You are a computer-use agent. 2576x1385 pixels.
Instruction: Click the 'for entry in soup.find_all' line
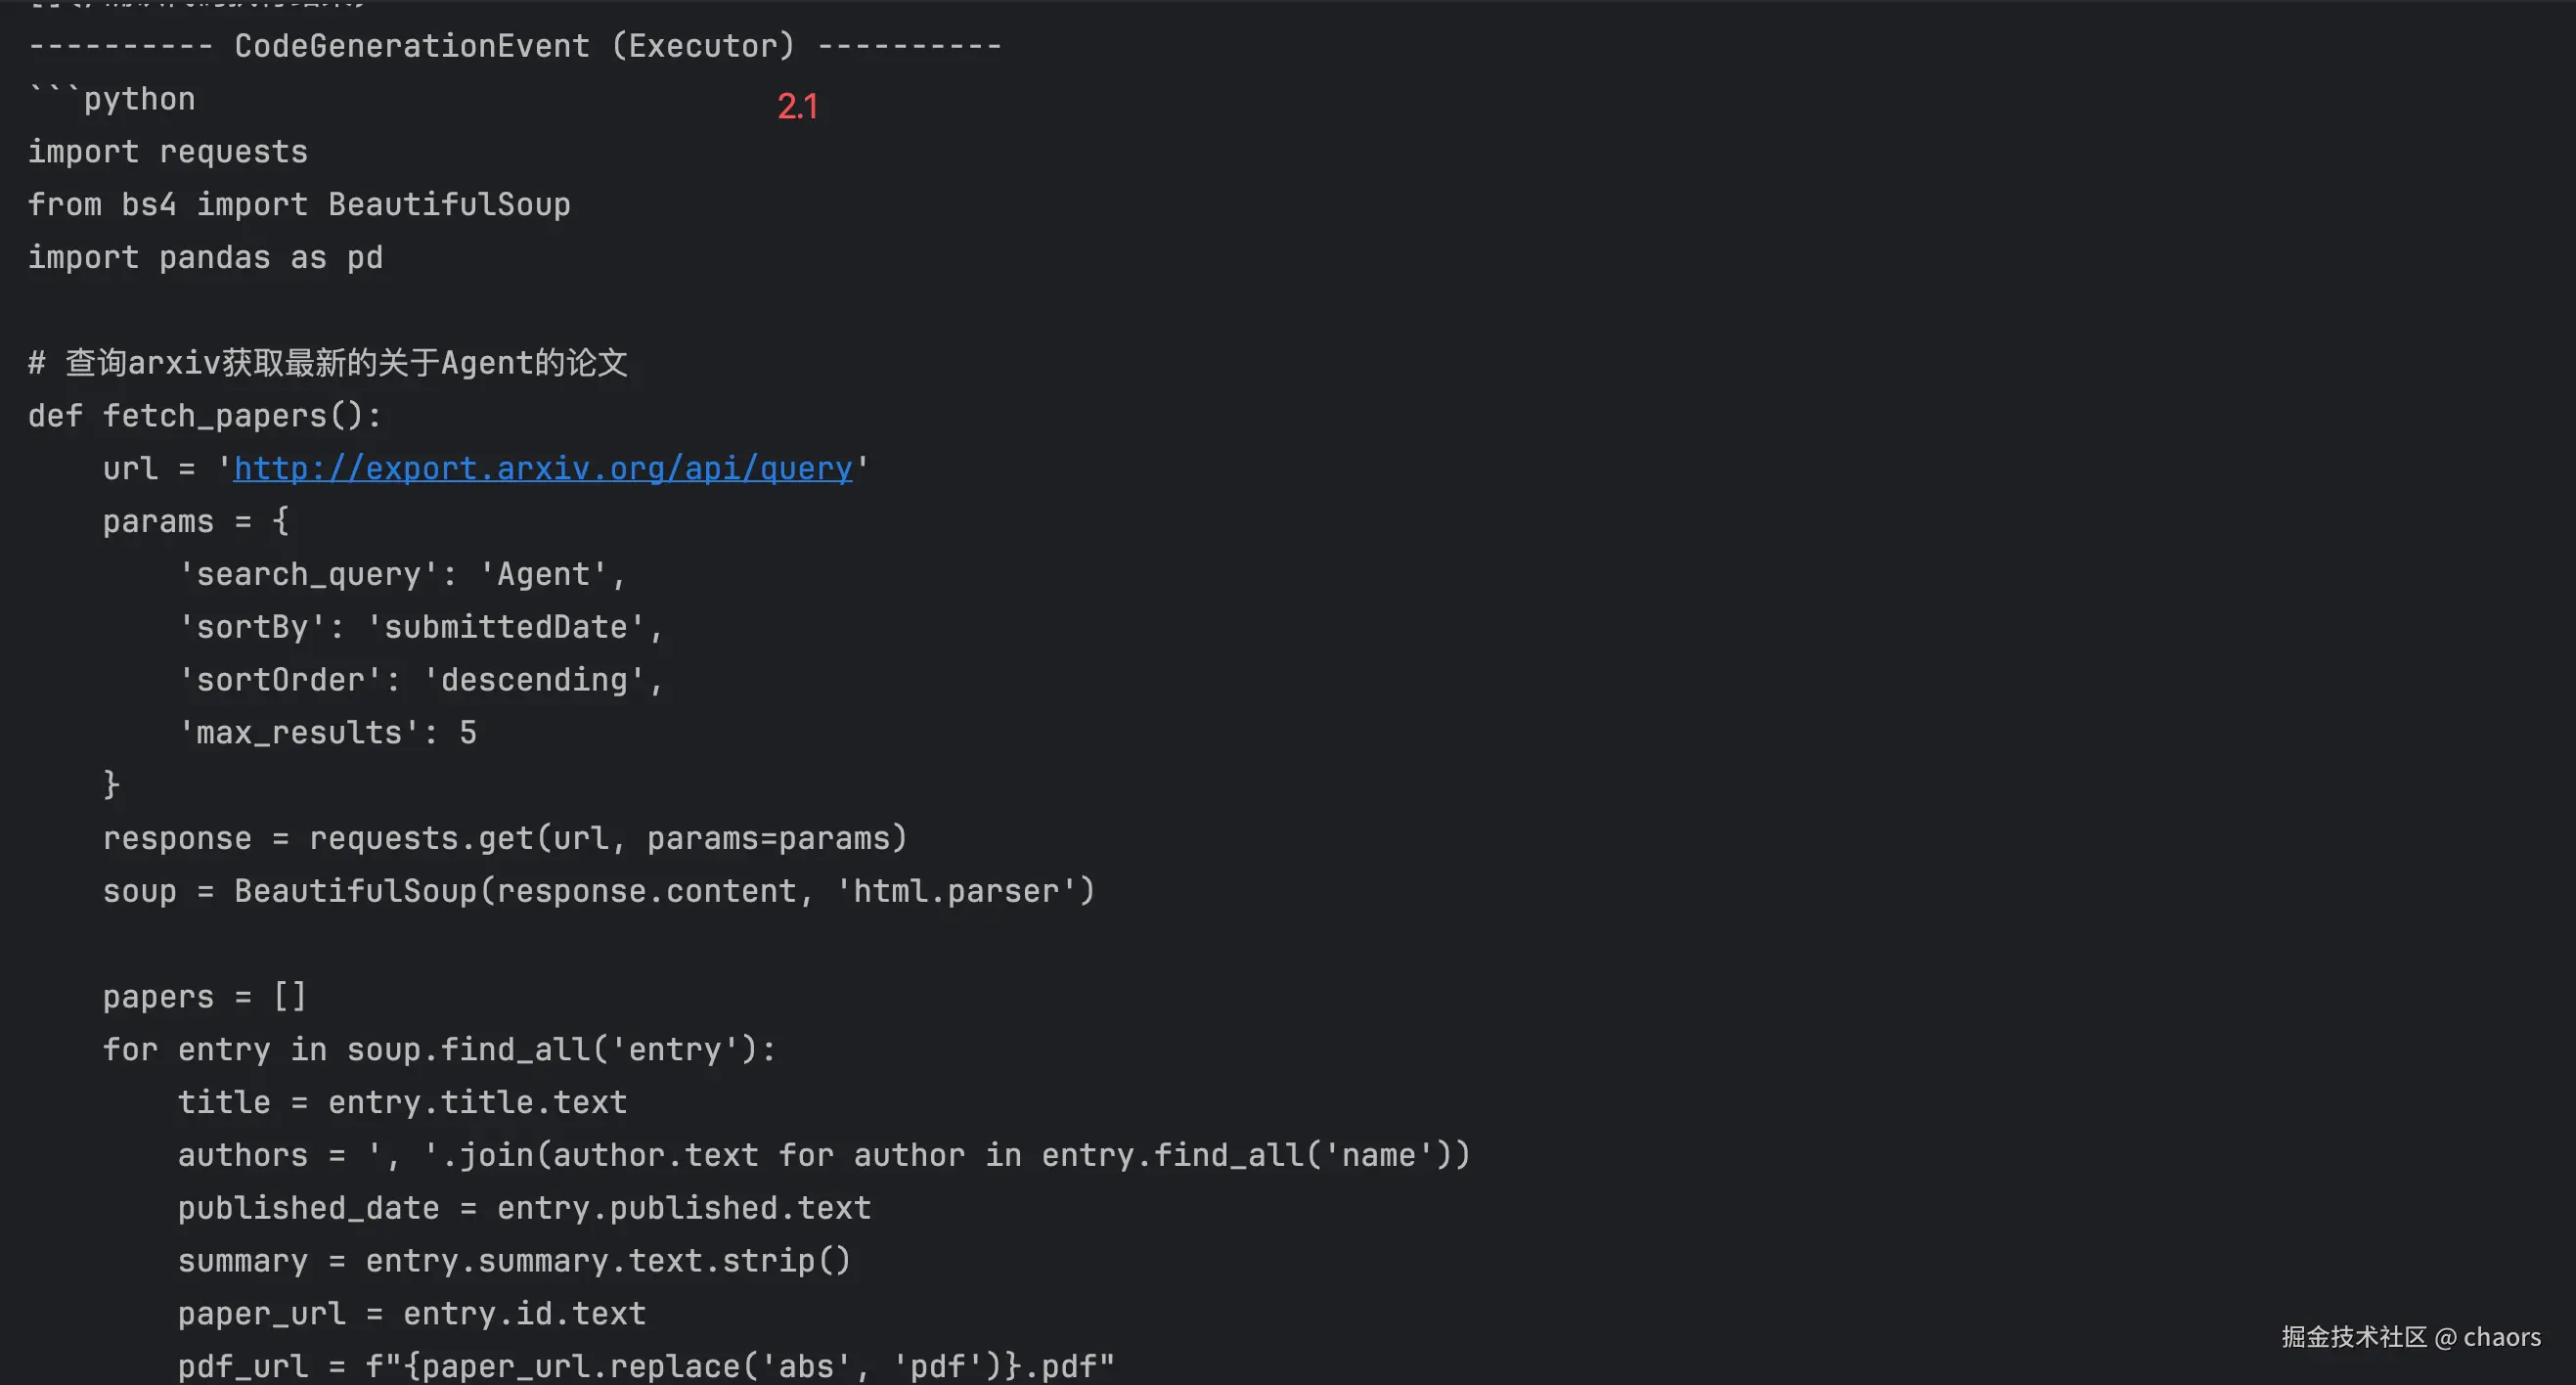pyautogui.click(x=439, y=1050)
